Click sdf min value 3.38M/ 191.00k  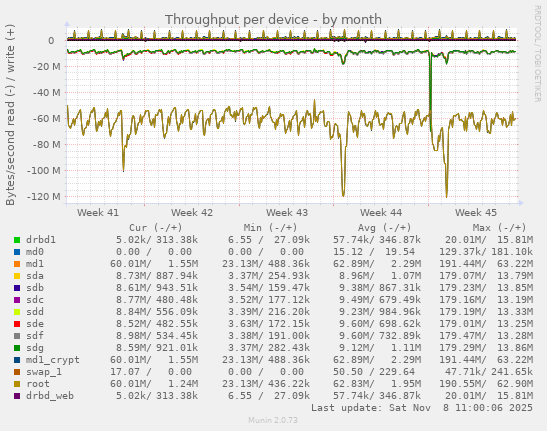click(269, 336)
